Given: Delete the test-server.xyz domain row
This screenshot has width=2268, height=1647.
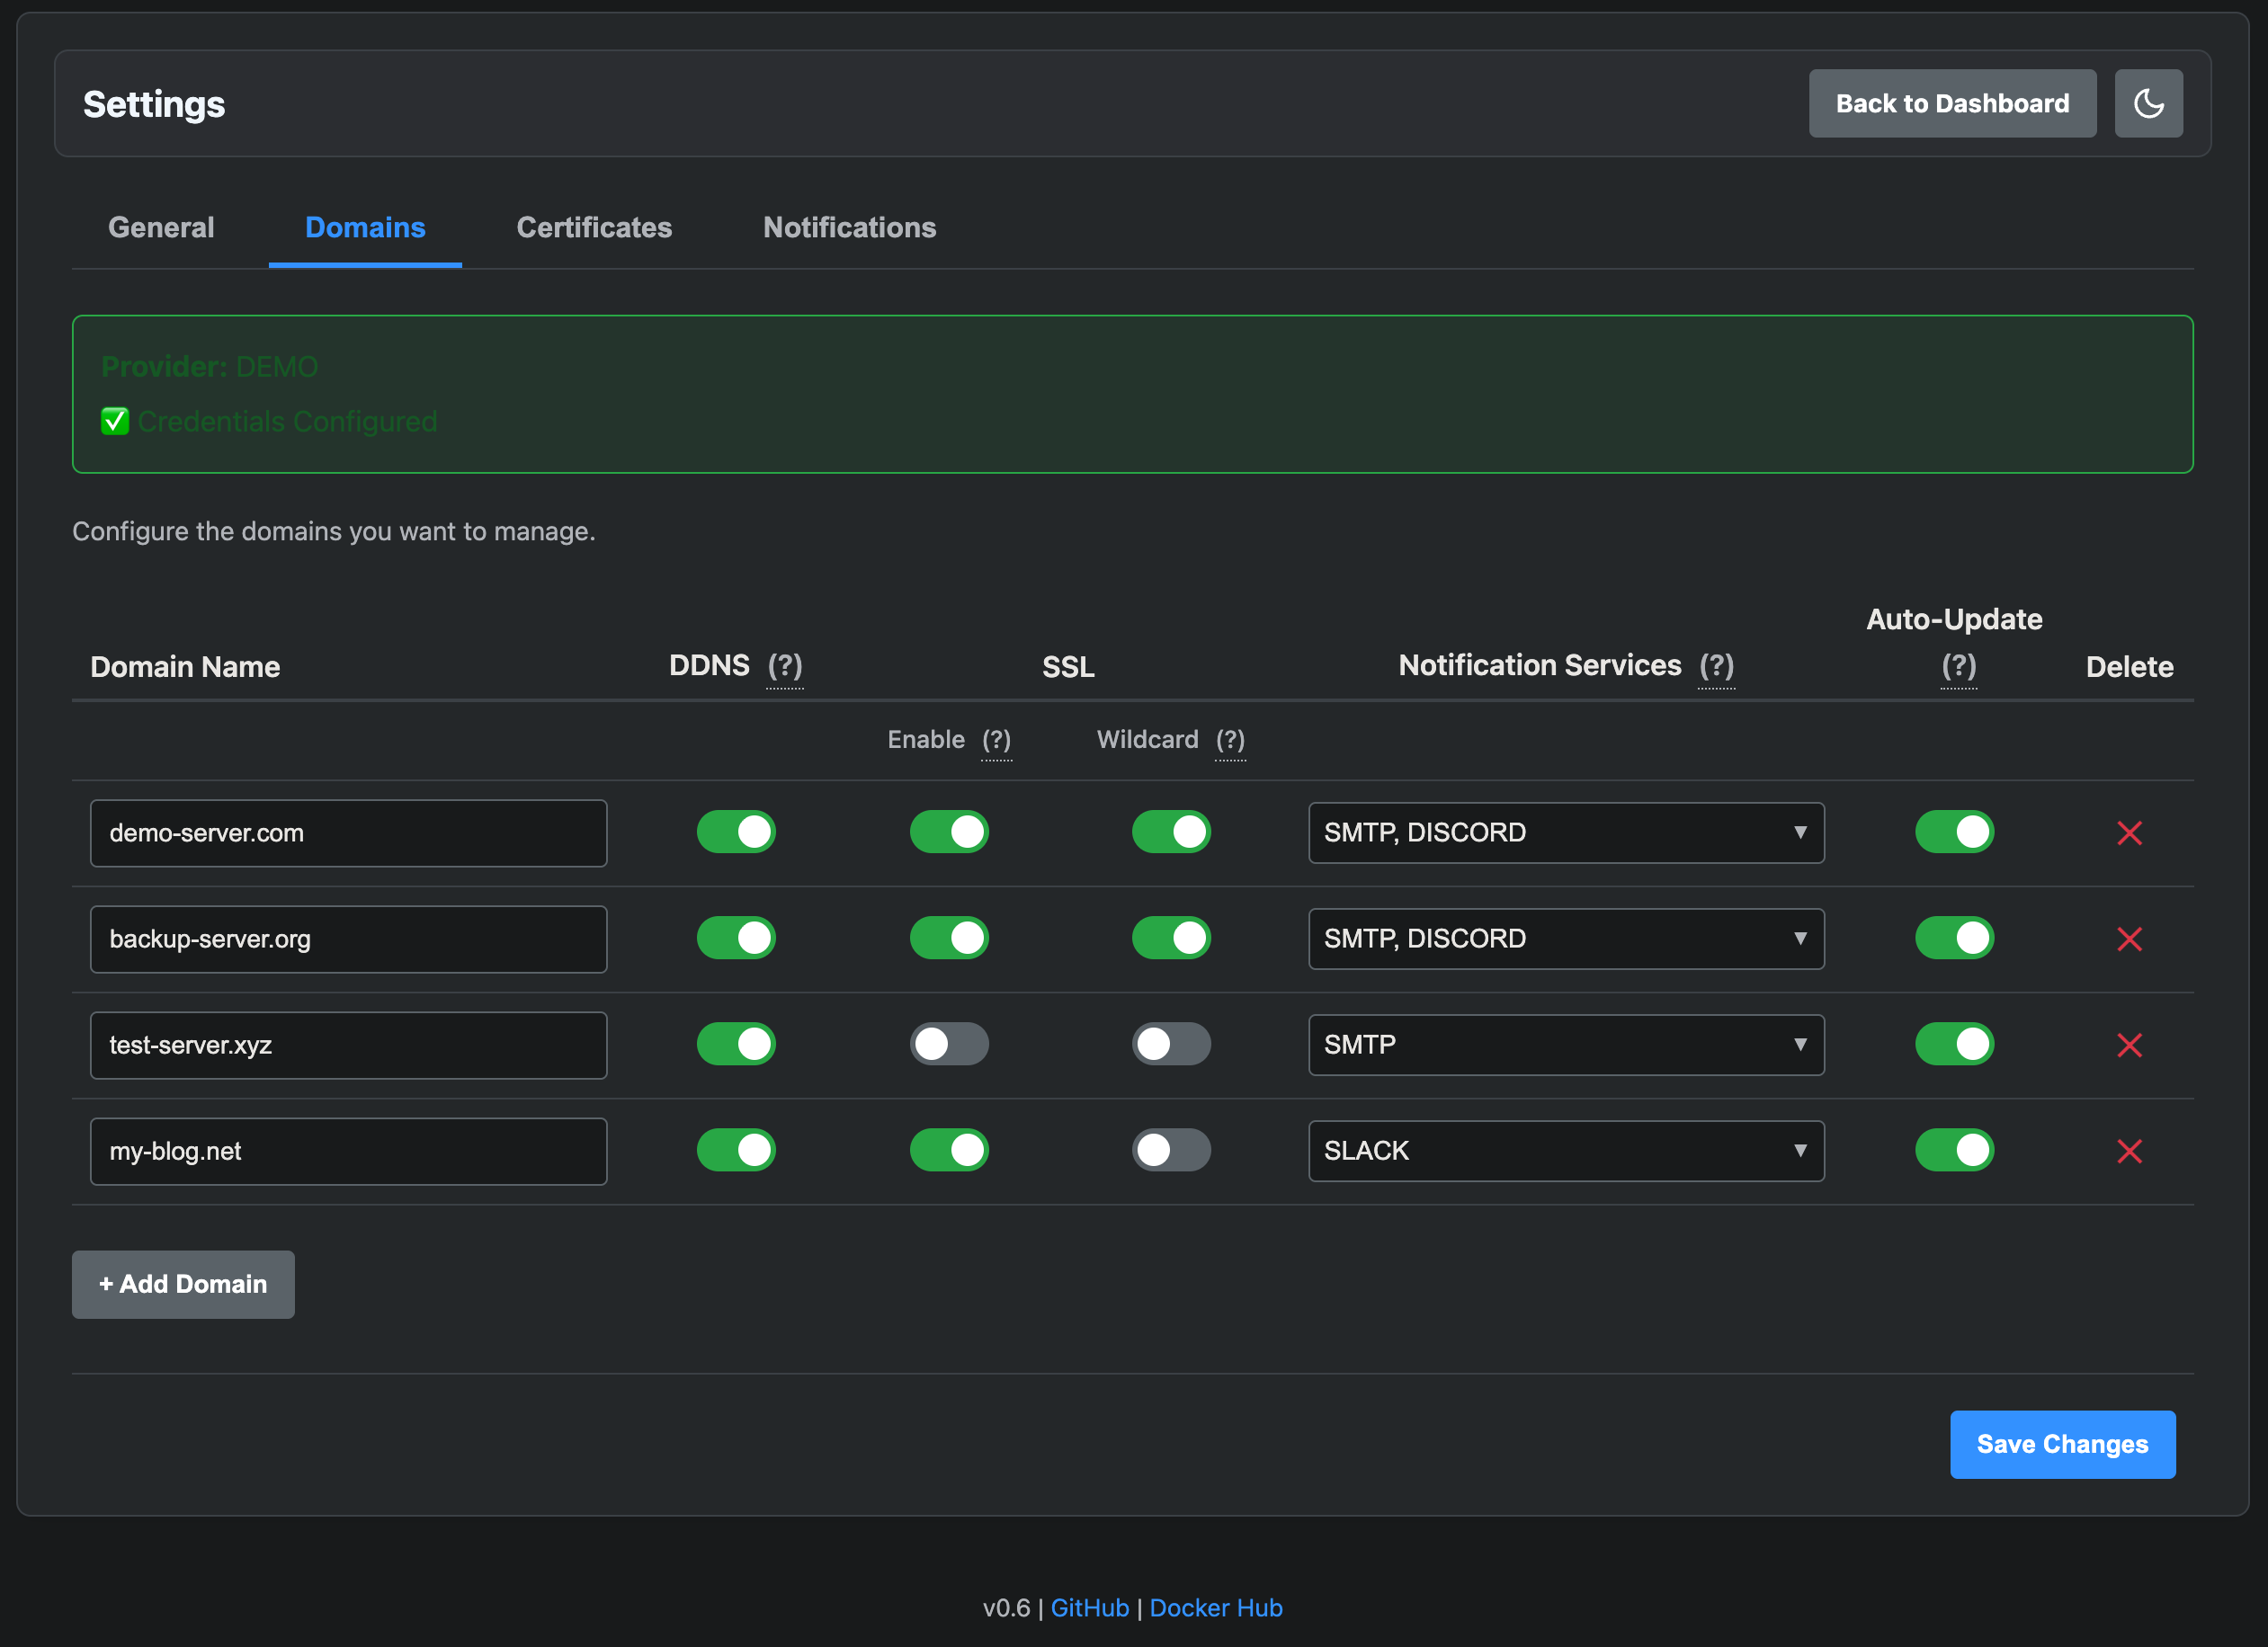Looking at the screenshot, I should coord(2129,1045).
